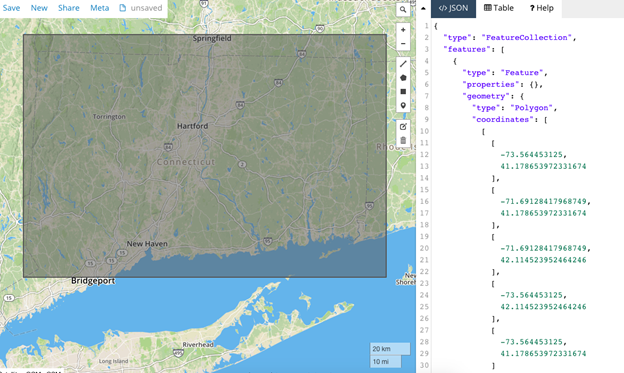Collapse the panel with the arrow toggle

click(423, 8)
